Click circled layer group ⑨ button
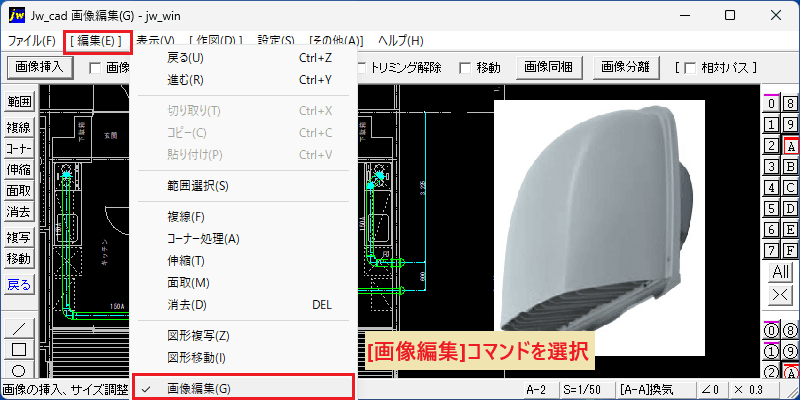The height and width of the screenshot is (400, 800). pyautogui.click(x=790, y=352)
